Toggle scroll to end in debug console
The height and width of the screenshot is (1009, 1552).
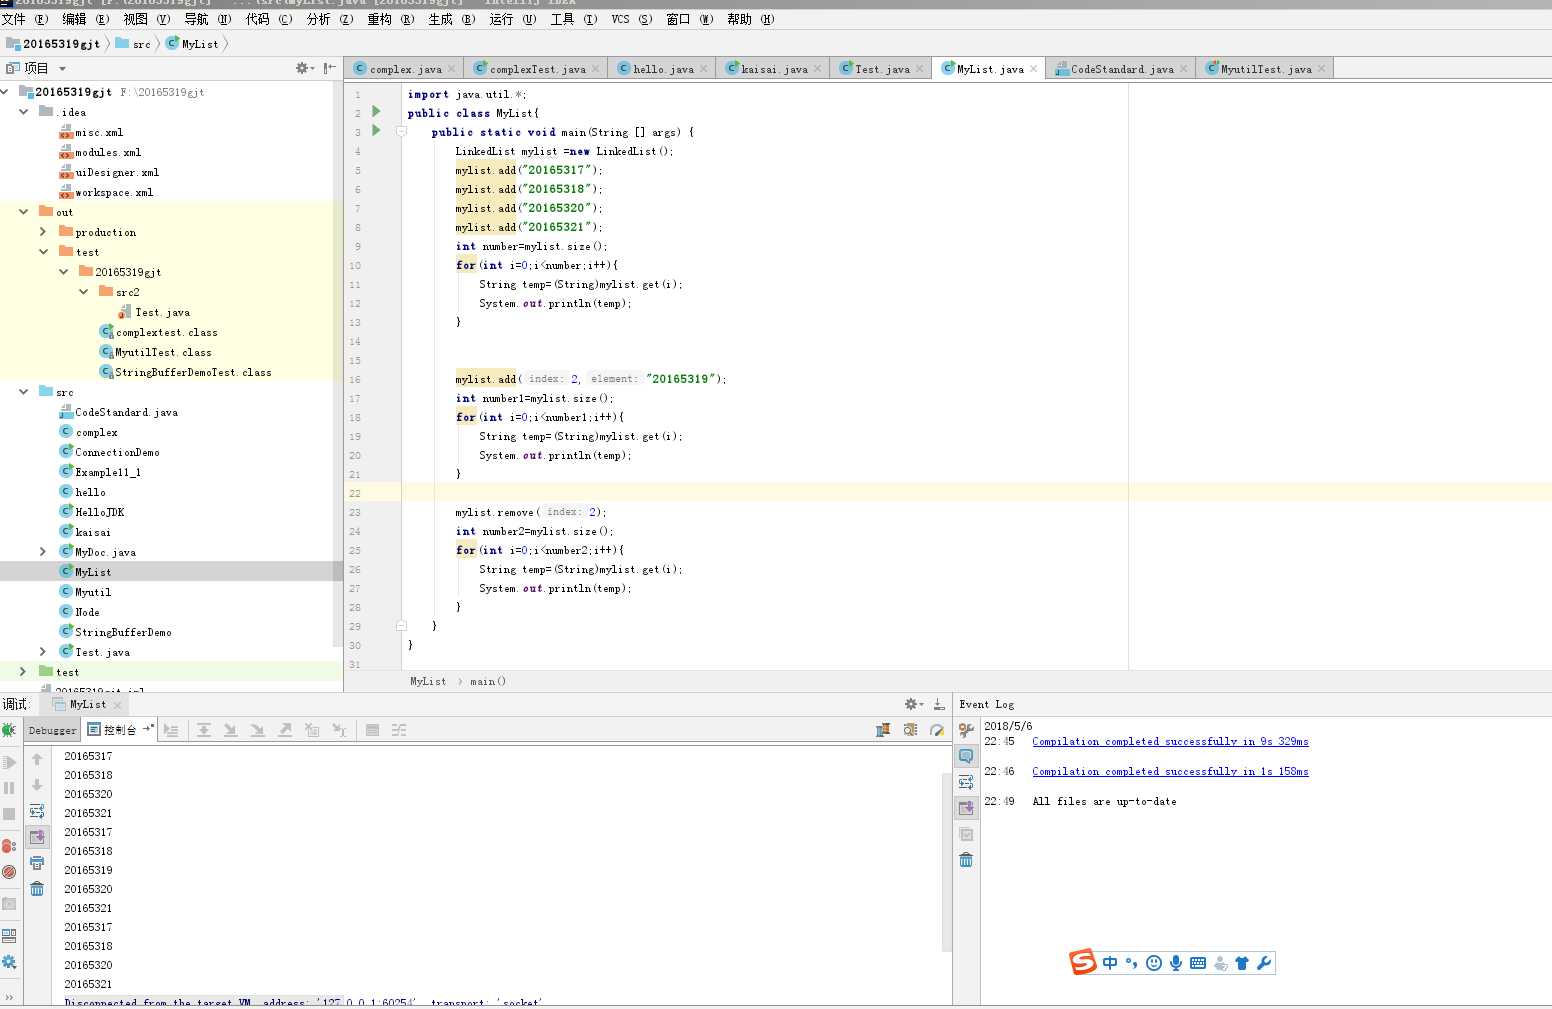tap(37, 837)
